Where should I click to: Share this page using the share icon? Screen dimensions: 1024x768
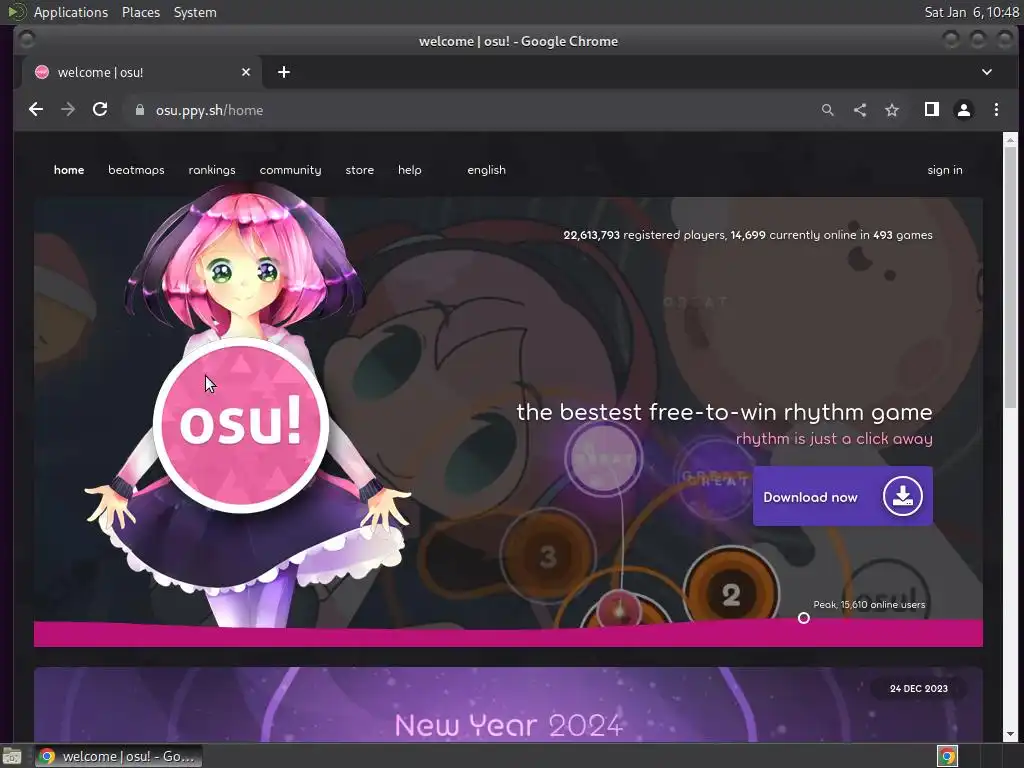pos(860,110)
